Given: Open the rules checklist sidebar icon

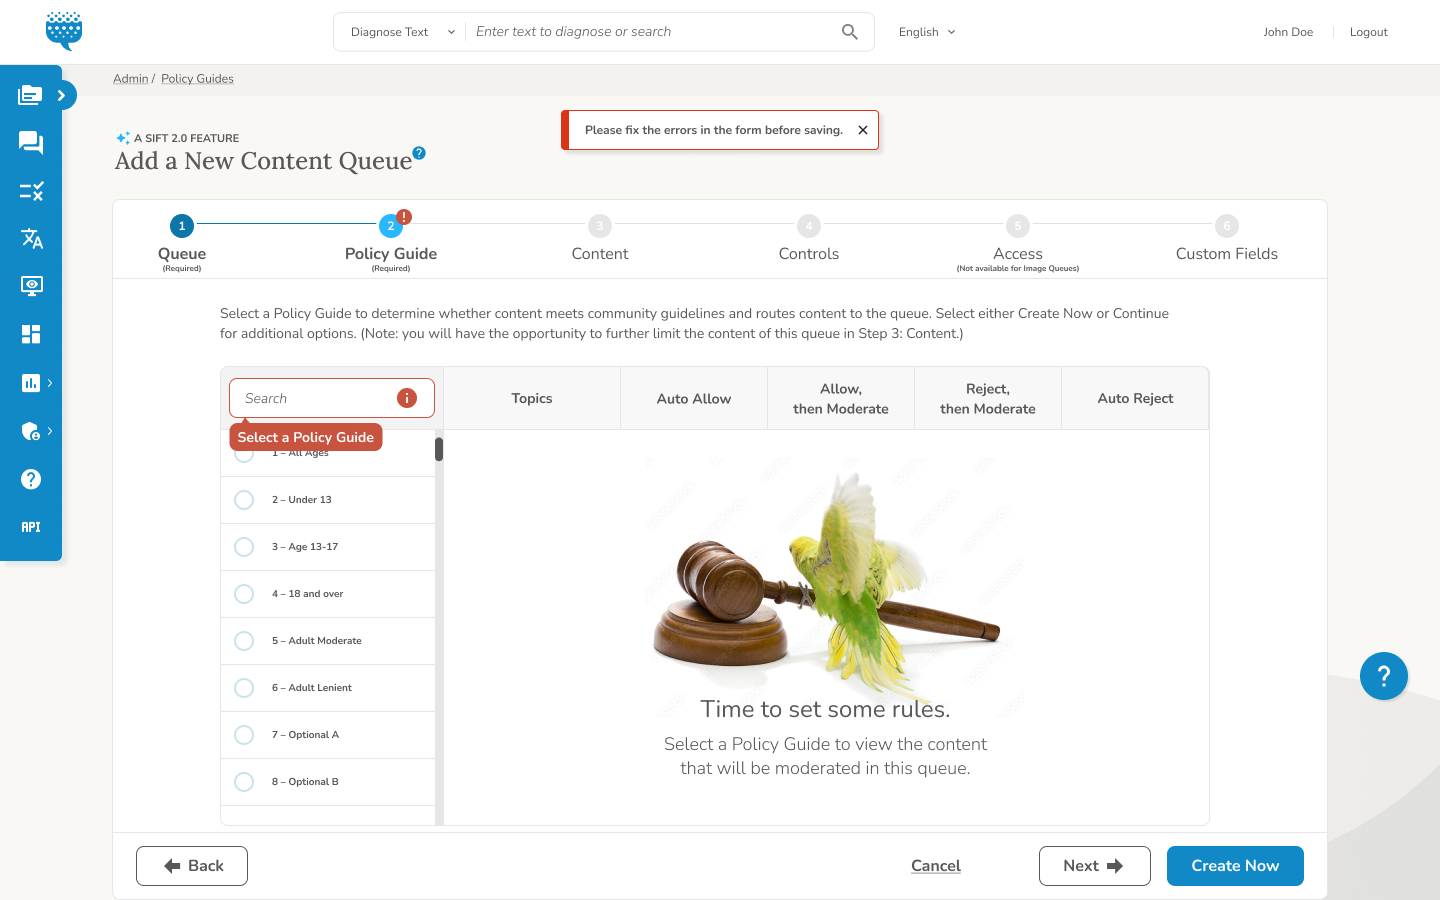Looking at the screenshot, I should pos(31,190).
